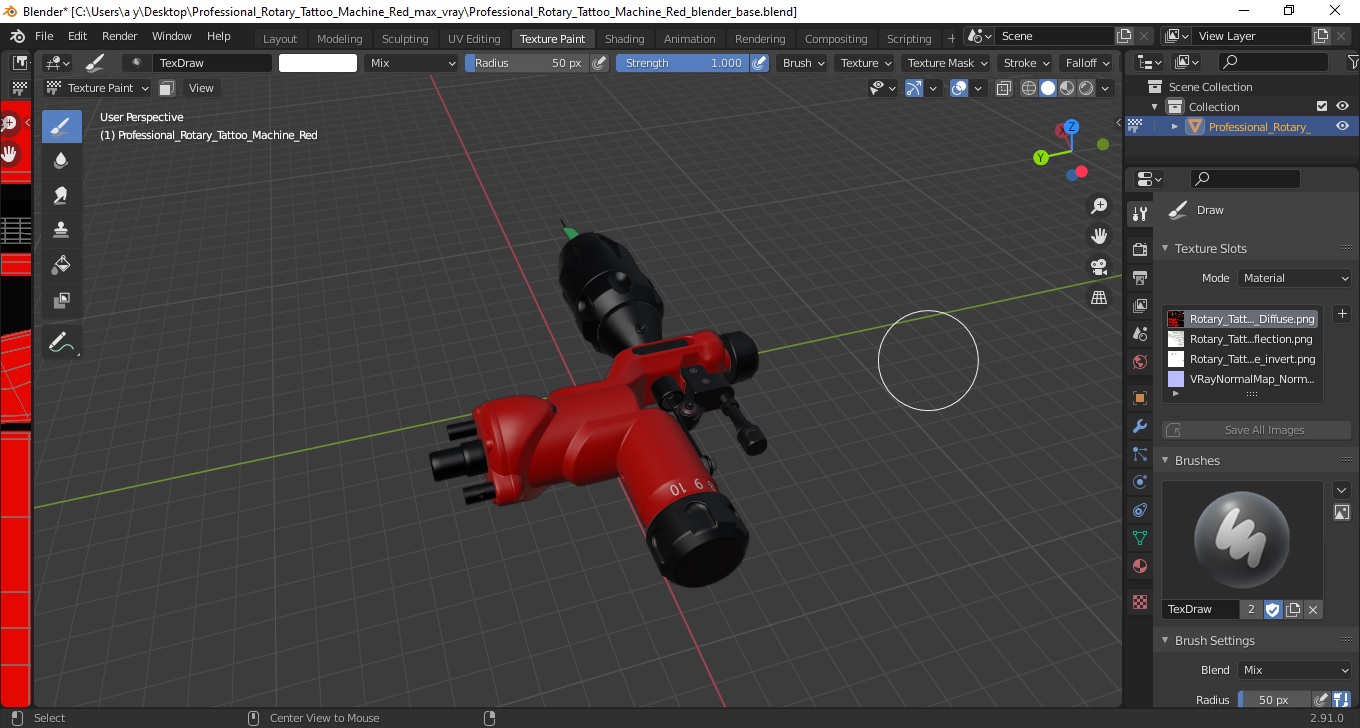Open World properties tab

[x=1139, y=362]
